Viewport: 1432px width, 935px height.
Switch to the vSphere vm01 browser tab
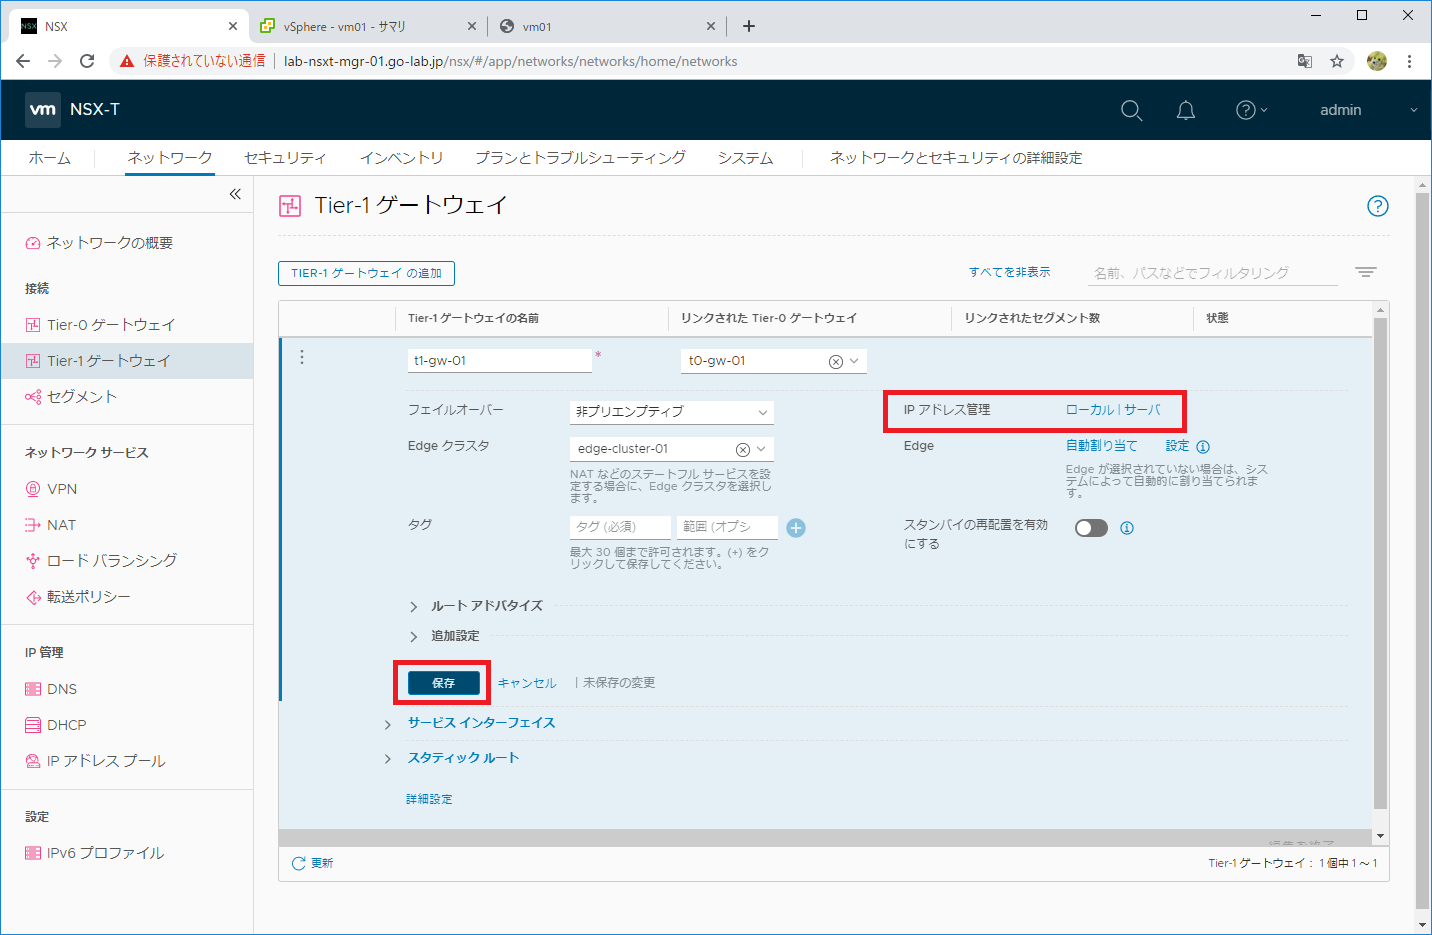coord(365,26)
